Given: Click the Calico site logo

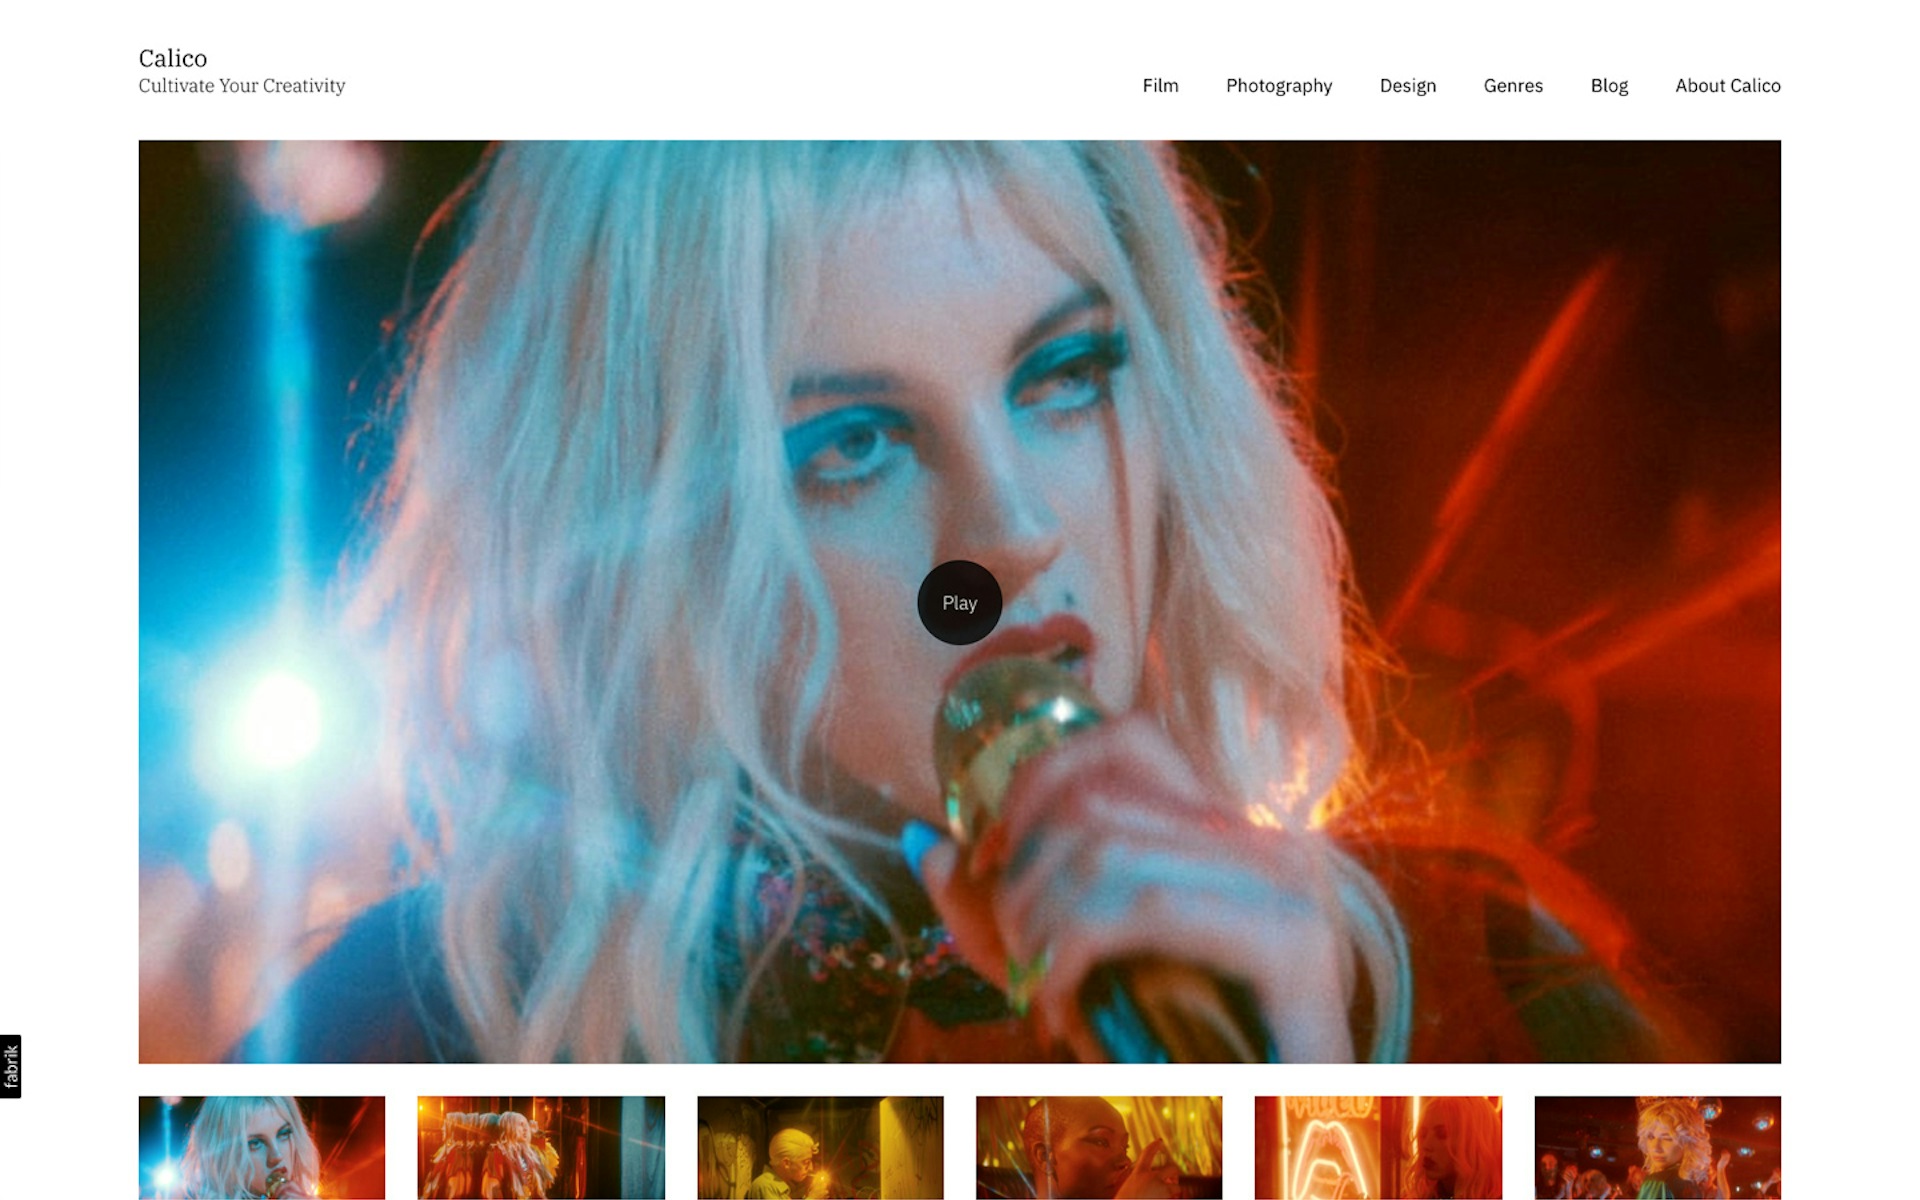Looking at the screenshot, I should pyautogui.click(x=171, y=58).
